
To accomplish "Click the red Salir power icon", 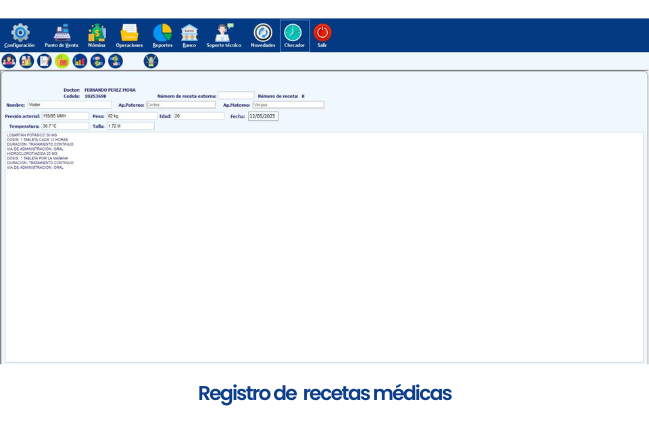I will [322, 33].
